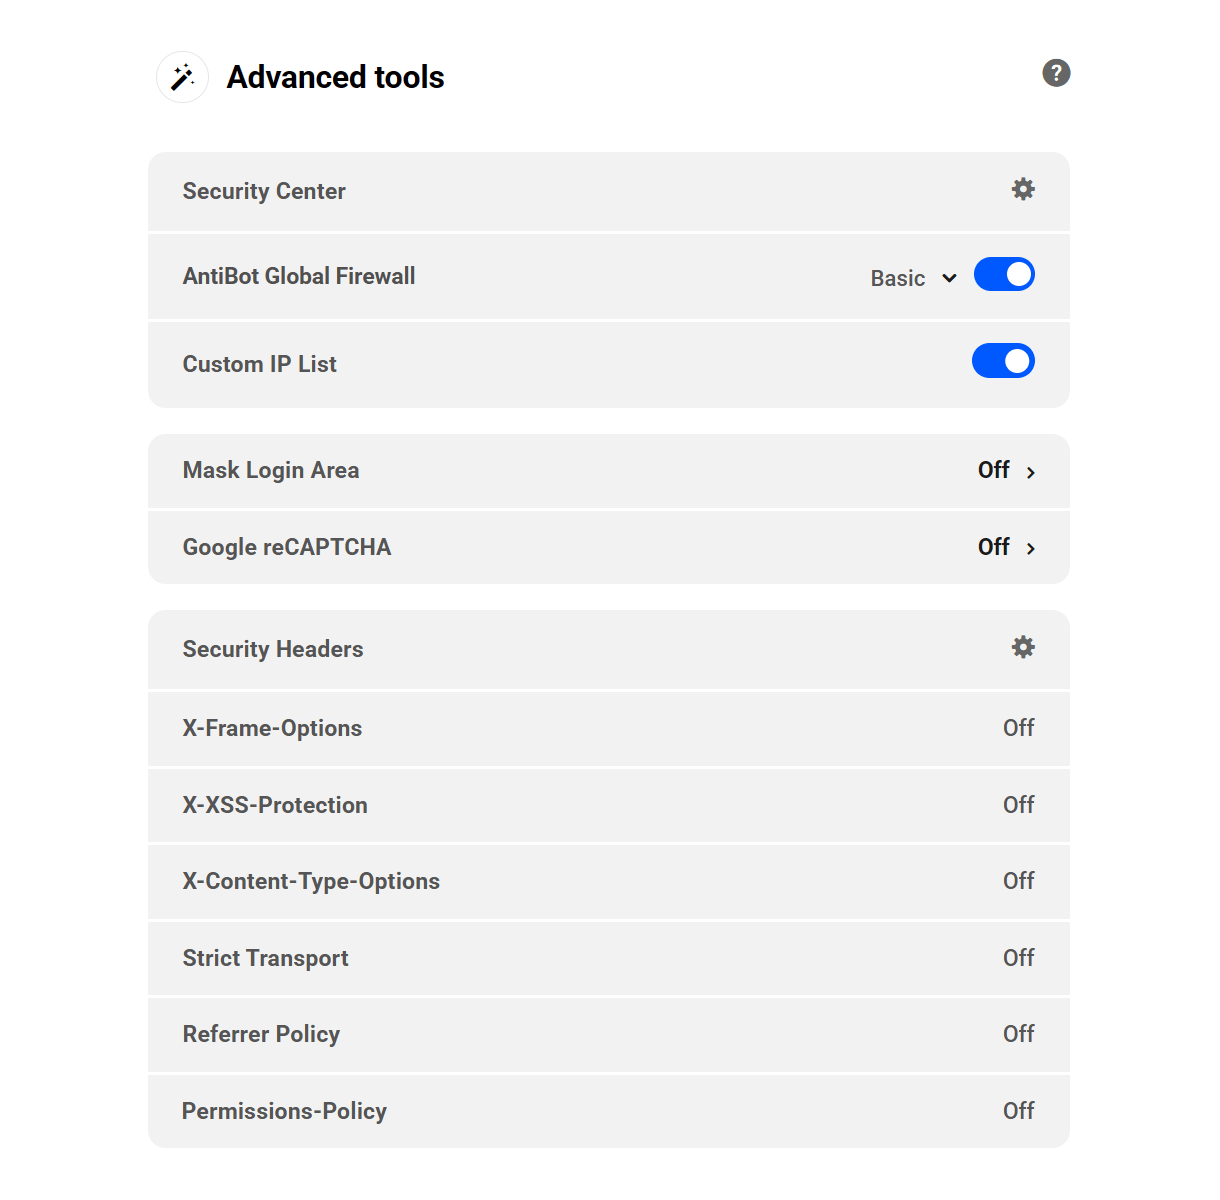
Task: Click the AntiBot Global Firewall label
Action: pyautogui.click(x=299, y=276)
